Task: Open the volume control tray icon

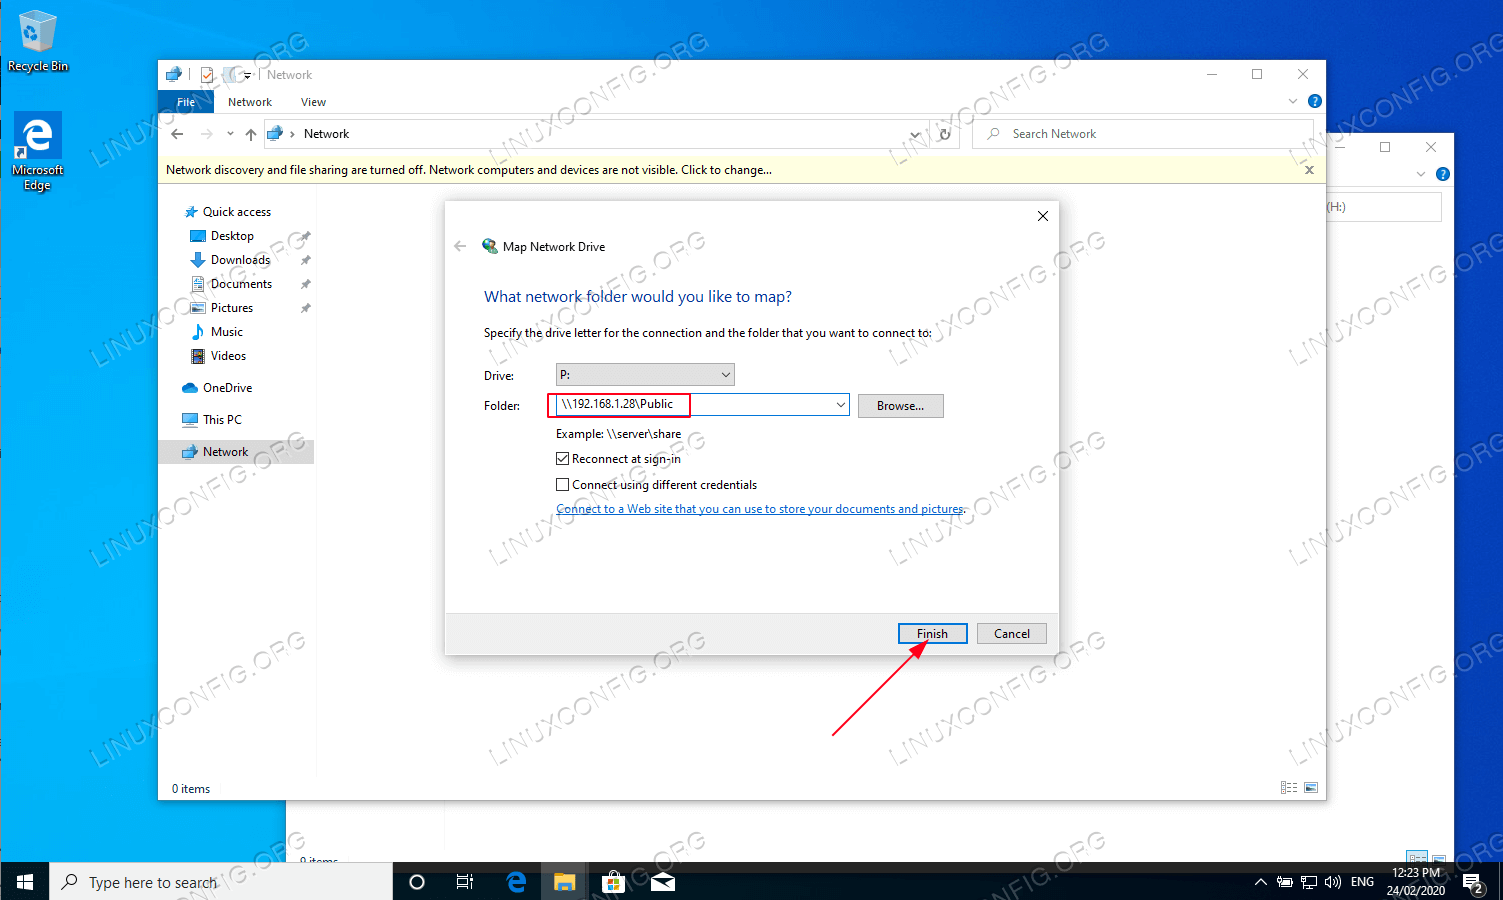Action: 1333,882
